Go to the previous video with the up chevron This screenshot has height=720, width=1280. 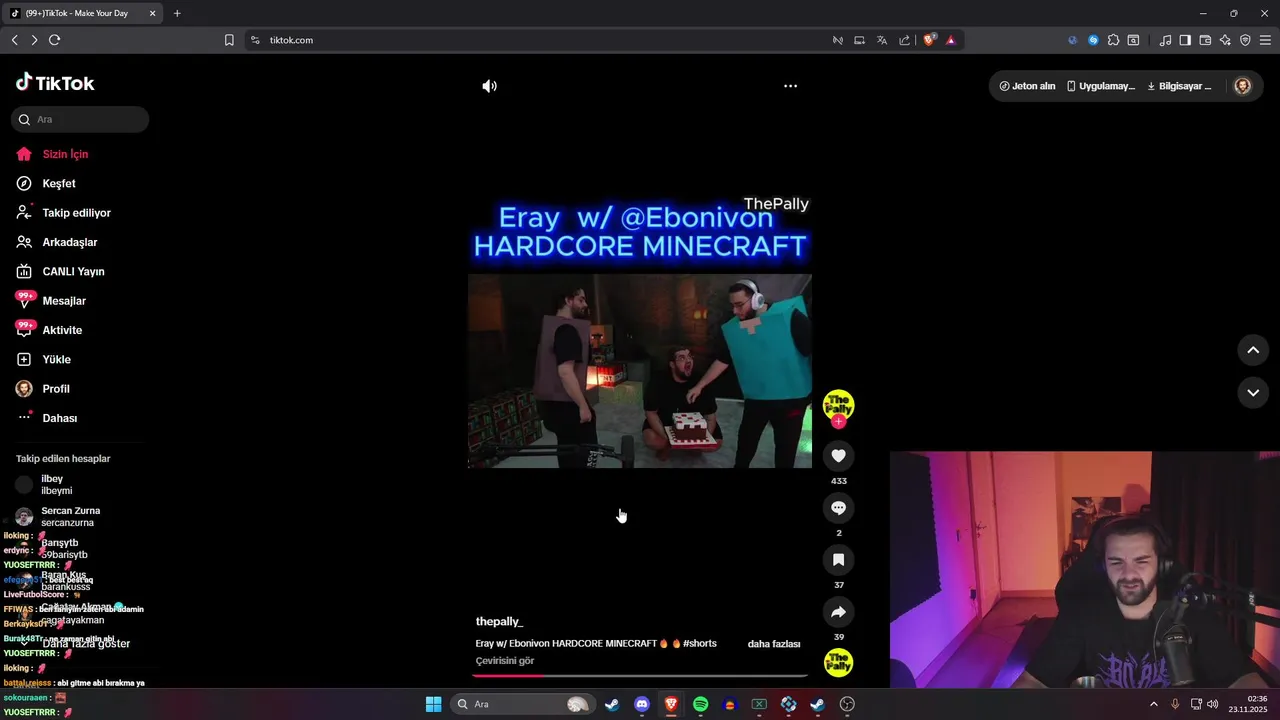click(x=1253, y=350)
